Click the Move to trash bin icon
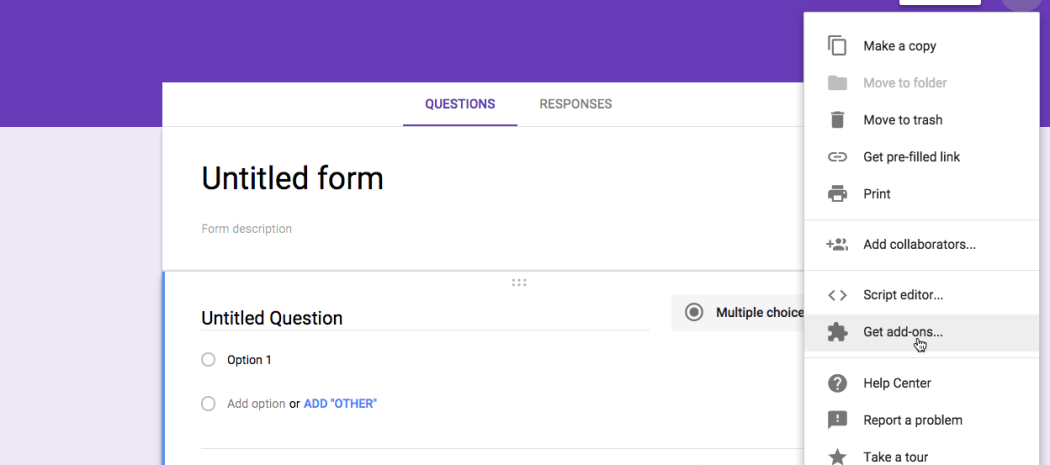 (x=837, y=120)
